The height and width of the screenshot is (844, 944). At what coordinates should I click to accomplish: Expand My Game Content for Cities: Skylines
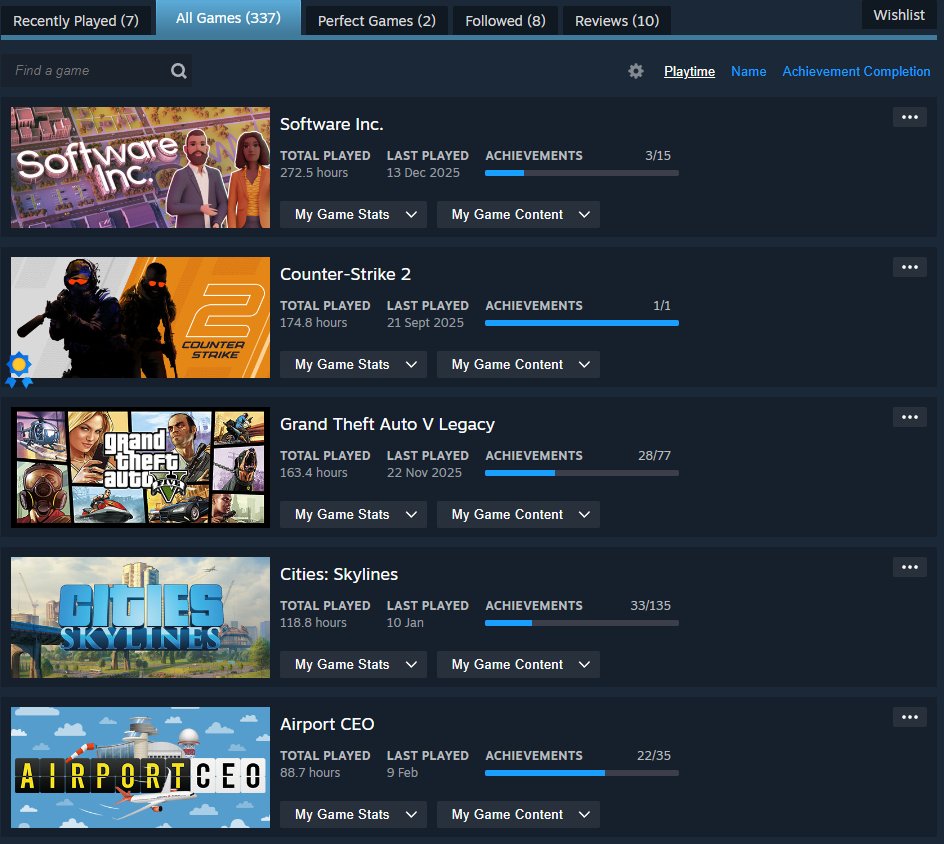tap(518, 664)
